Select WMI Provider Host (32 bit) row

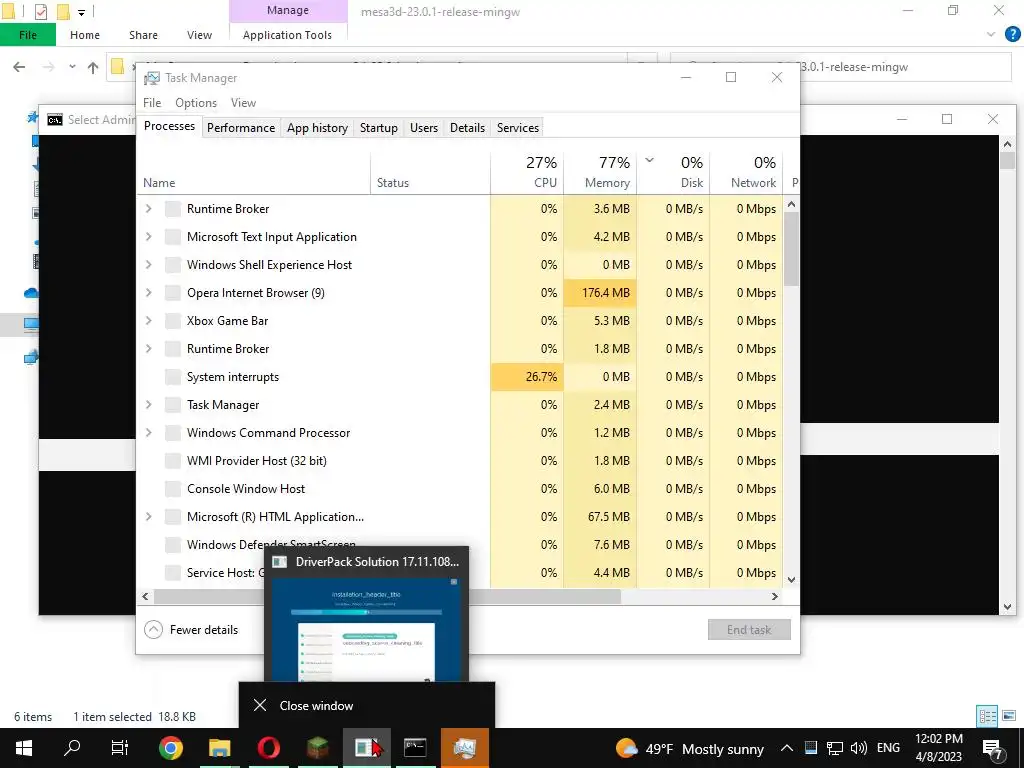click(x=459, y=460)
